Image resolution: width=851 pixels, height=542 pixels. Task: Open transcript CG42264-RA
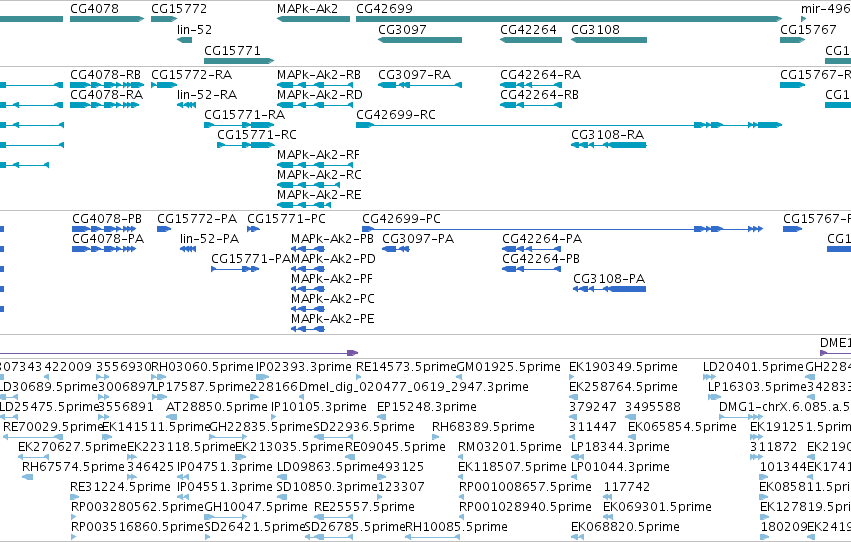click(541, 75)
